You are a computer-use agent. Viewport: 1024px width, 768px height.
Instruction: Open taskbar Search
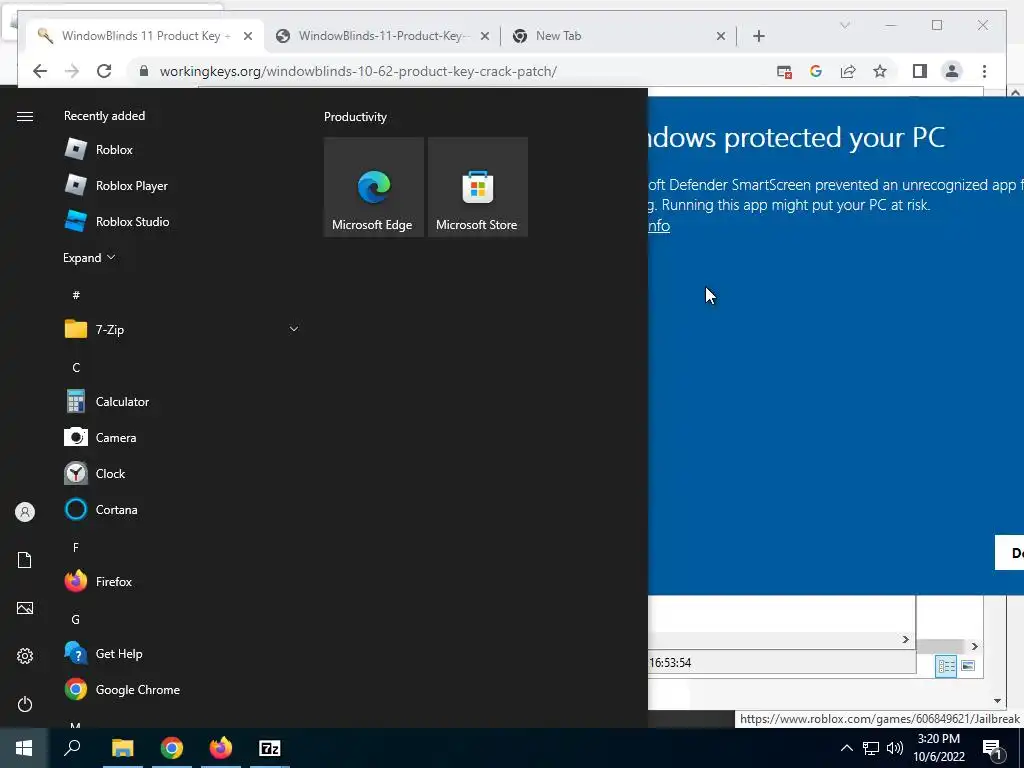(x=72, y=748)
